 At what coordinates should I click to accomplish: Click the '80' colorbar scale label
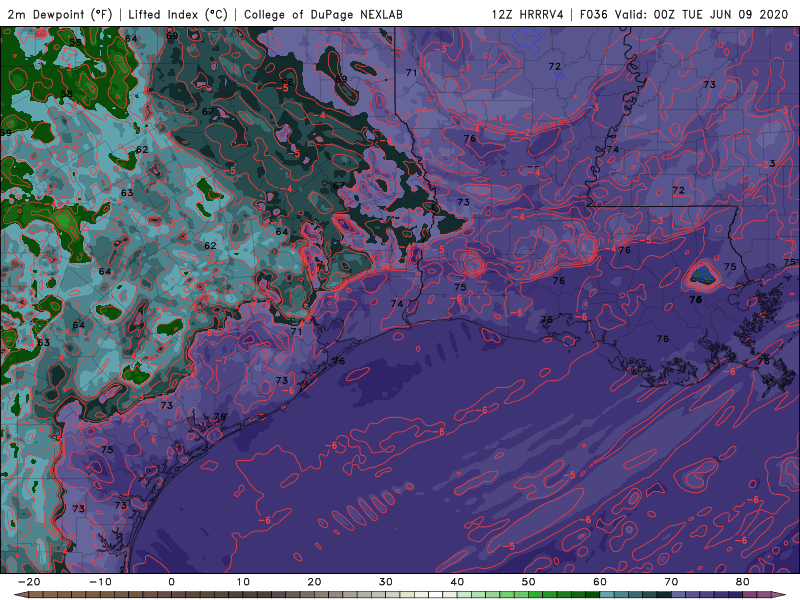tap(743, 582)
